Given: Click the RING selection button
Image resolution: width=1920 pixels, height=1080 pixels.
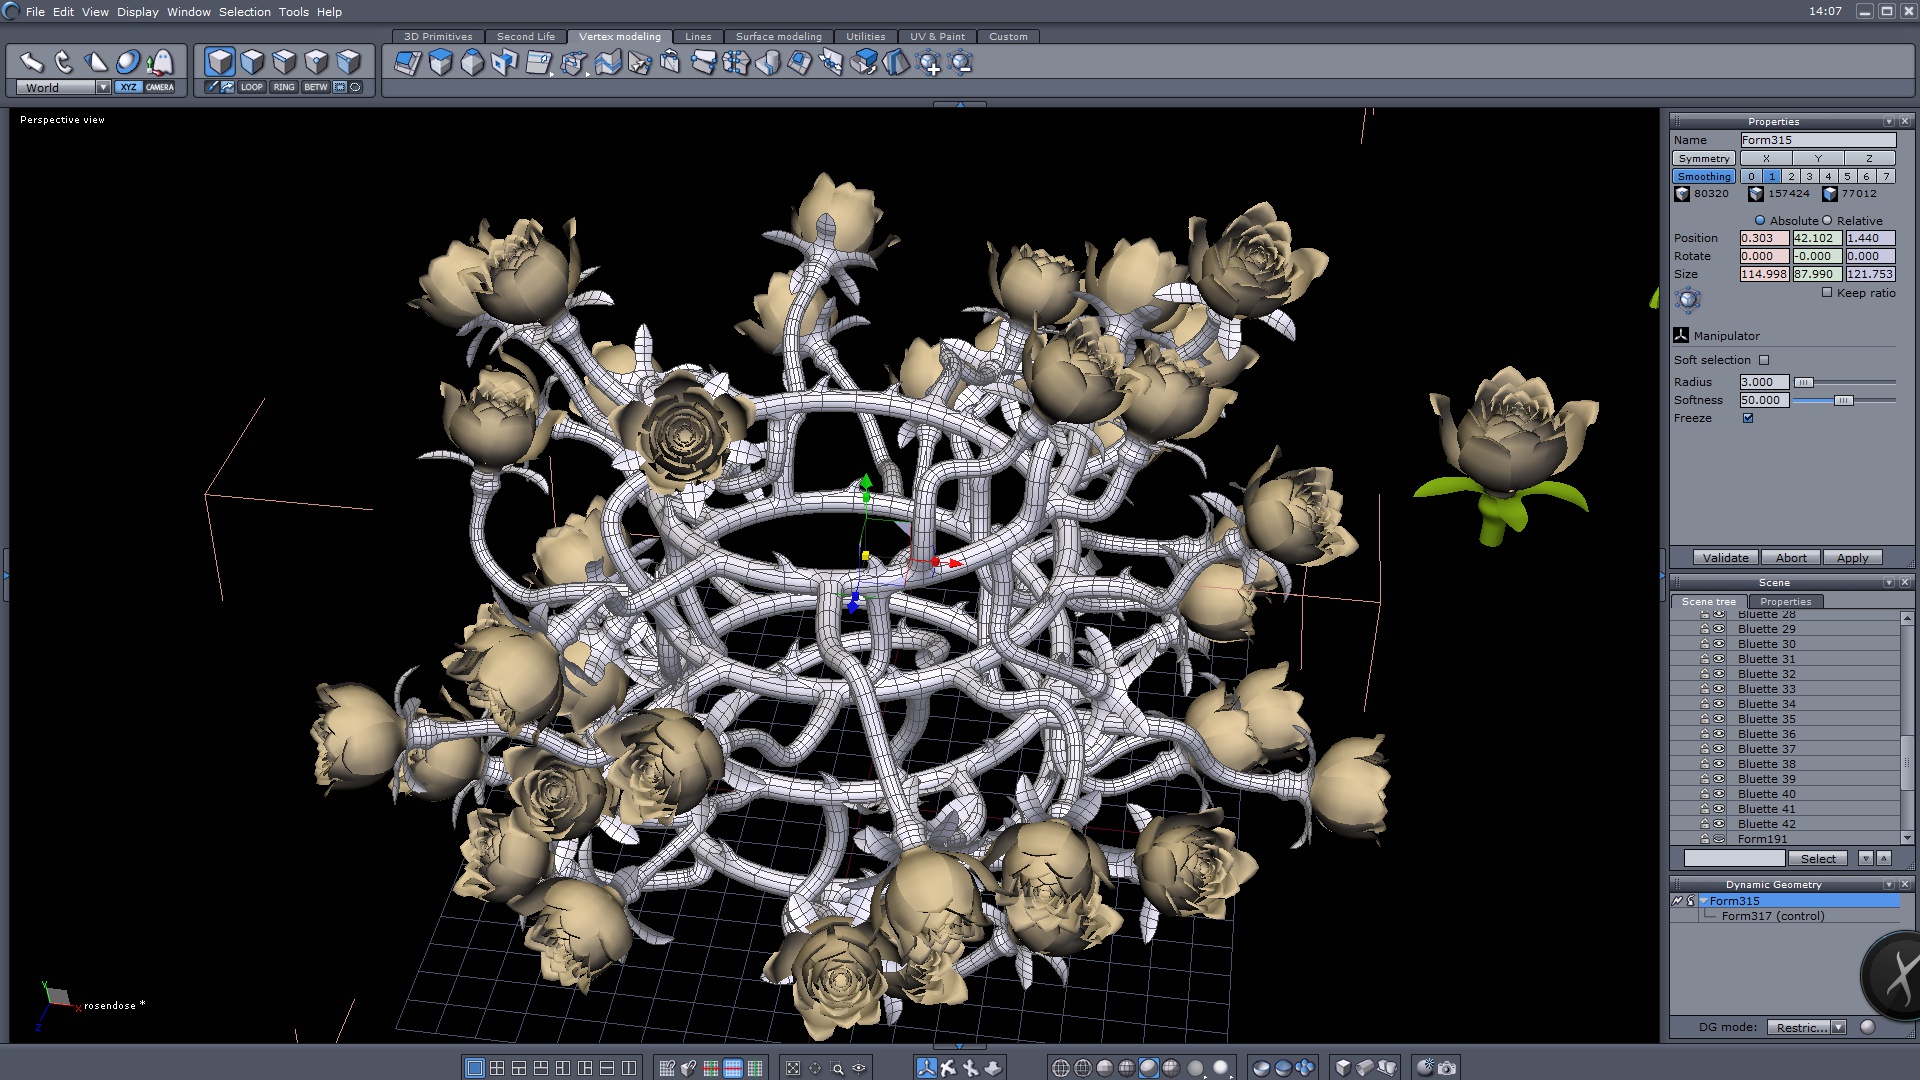Looking at the screenshot, I should pyautogui.click(x=284, y=87).
